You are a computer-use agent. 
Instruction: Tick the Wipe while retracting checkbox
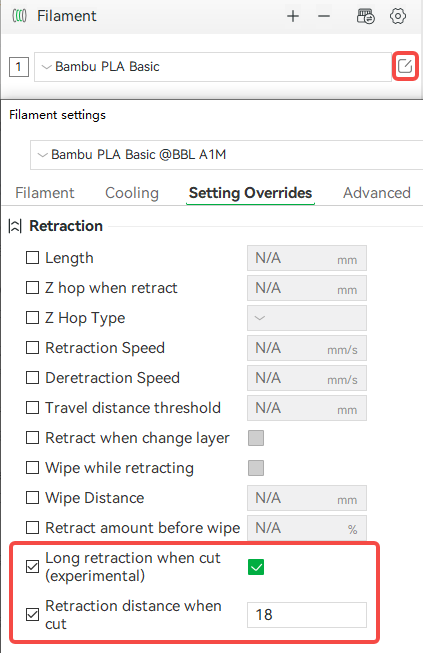click(x=32, y=468)
